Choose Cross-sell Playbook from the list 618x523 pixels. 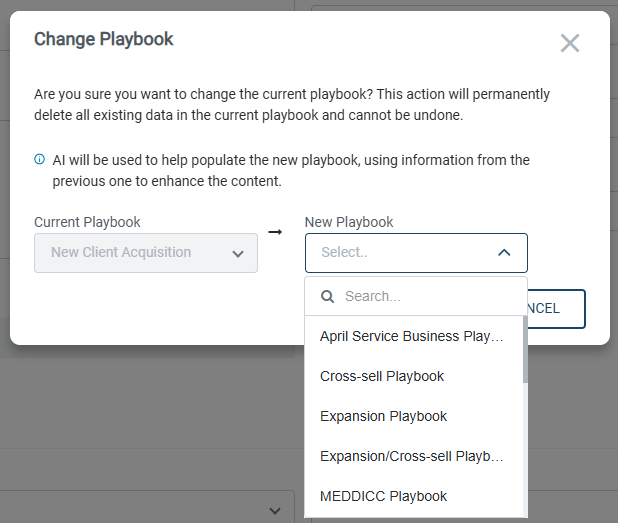pyautogui.click(x=382, y=376)
